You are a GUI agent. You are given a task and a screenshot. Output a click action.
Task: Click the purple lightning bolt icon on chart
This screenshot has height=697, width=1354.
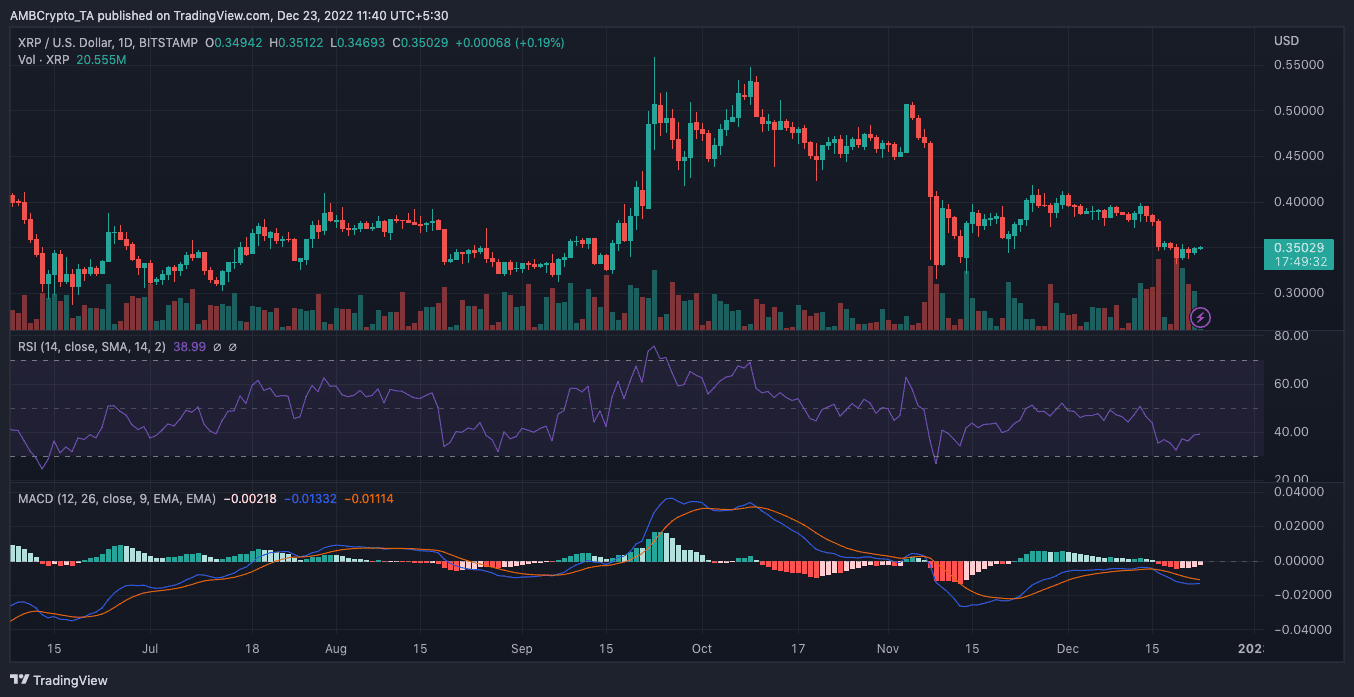coord(1201,318)
